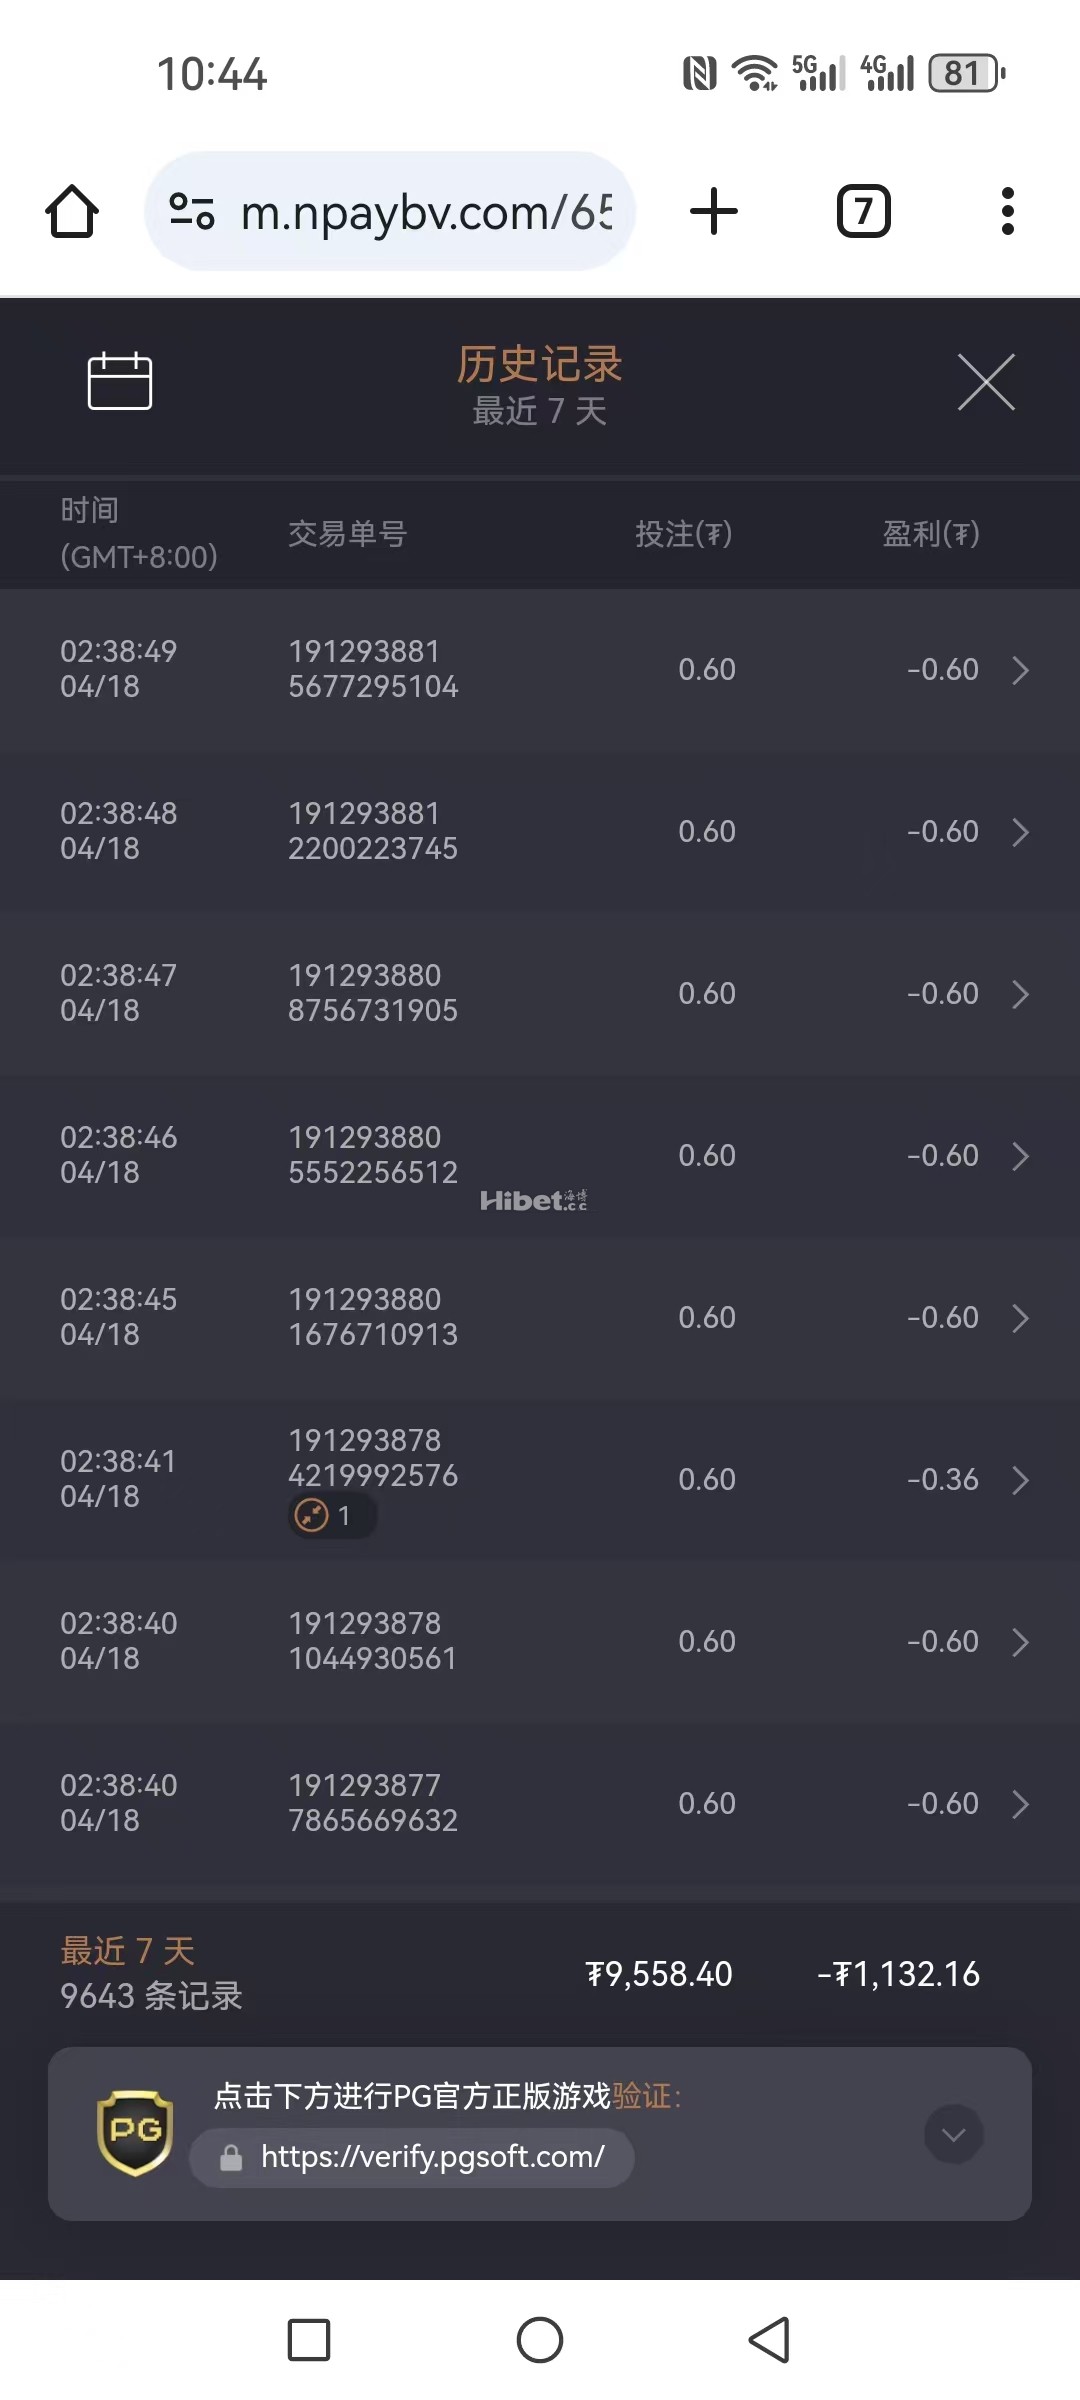Open a new browser tab
1080x2400 pixels.
click(714, 212)
